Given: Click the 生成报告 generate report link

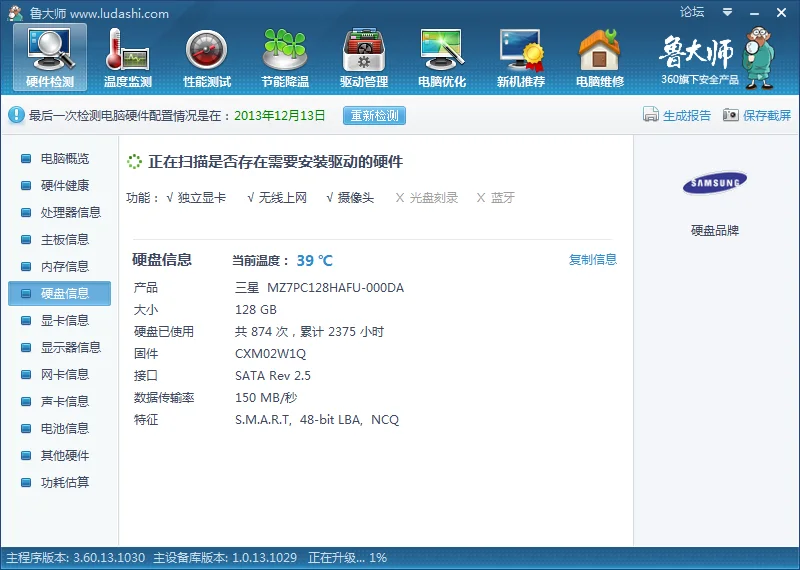Looking at the screenshot, I should tap(686, 115).
